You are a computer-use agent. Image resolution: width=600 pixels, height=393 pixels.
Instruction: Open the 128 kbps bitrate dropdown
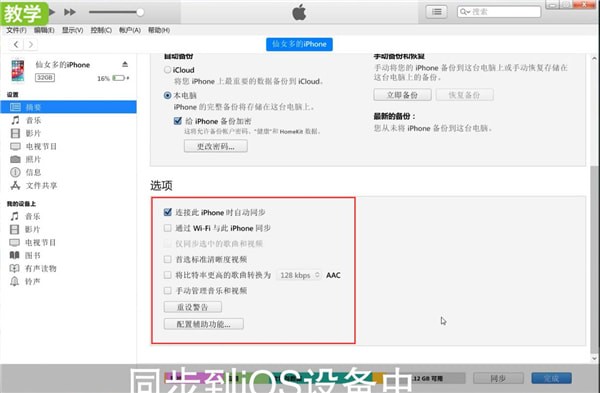tap(299, 275)
